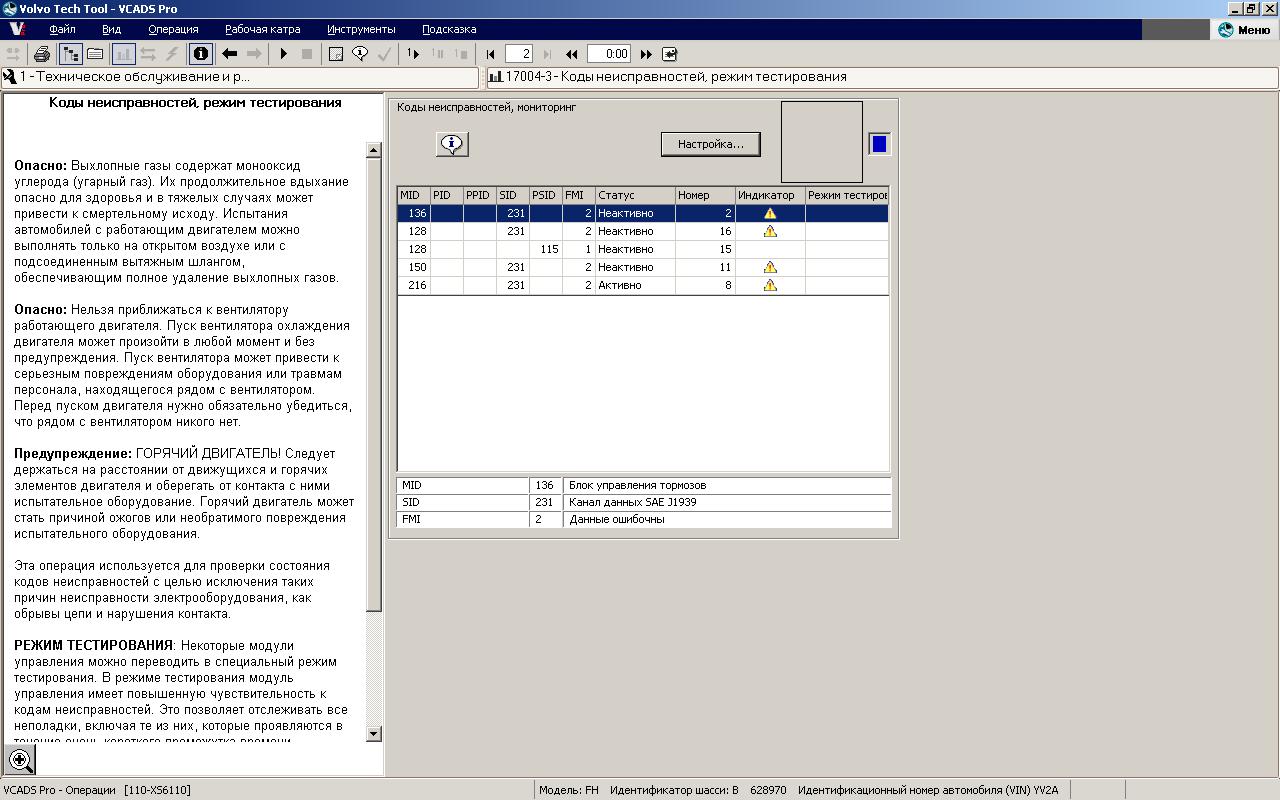Image resolution: width=1280 pixels, height=800 pixels.
Task: Select fault row MID 136
Action: point(643,213)
